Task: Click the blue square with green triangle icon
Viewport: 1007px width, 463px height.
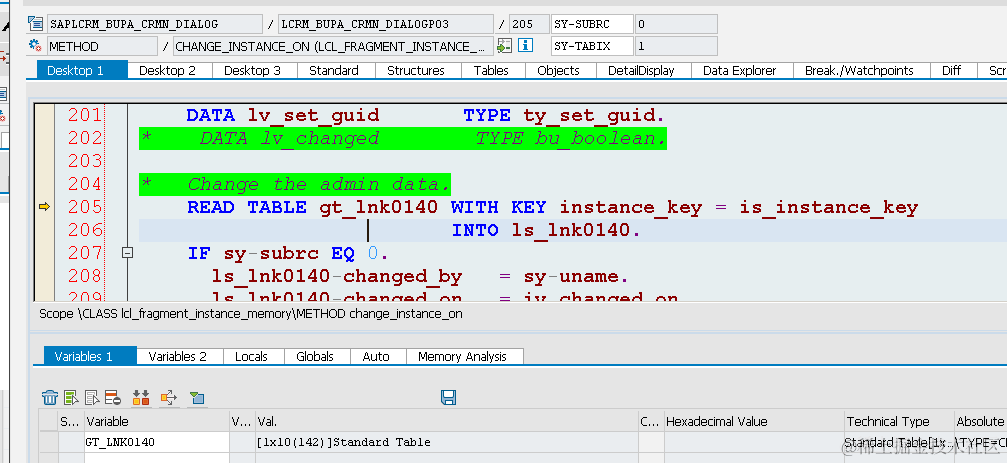Action: 197,398
